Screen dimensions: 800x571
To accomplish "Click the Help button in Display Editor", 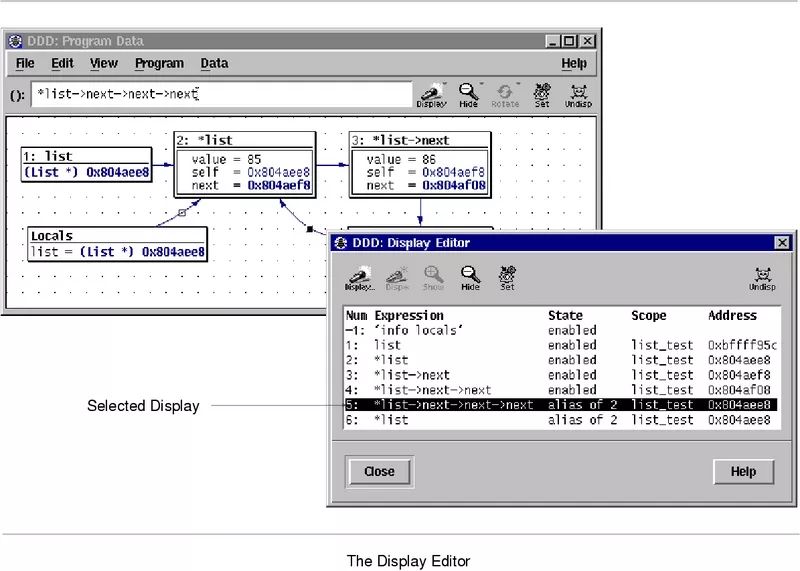I will click(743, 471).
